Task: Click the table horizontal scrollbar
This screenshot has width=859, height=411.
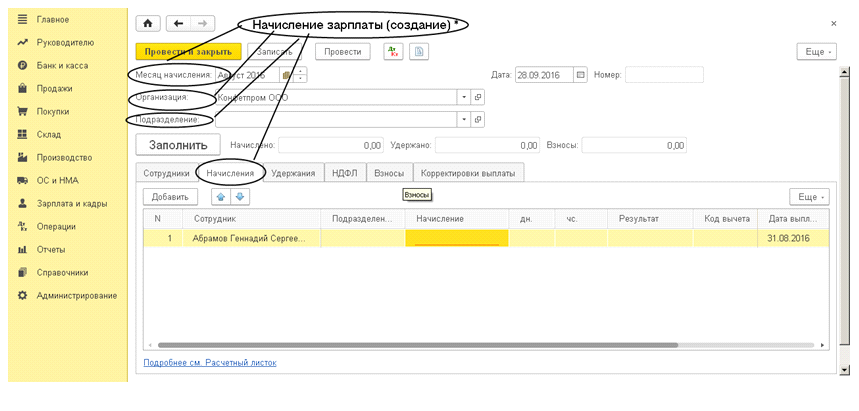Action: [417, 345]
